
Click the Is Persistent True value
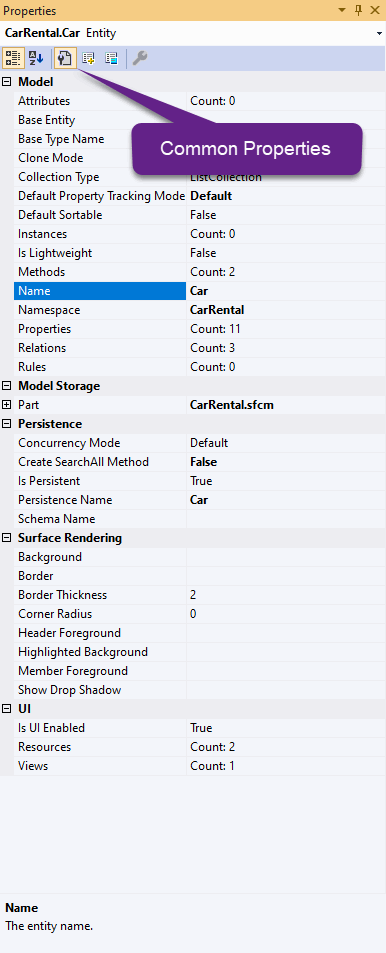point(286,481)
